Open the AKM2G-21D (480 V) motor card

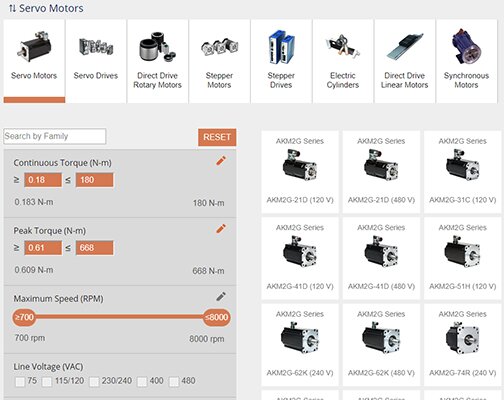coord(381,172)
